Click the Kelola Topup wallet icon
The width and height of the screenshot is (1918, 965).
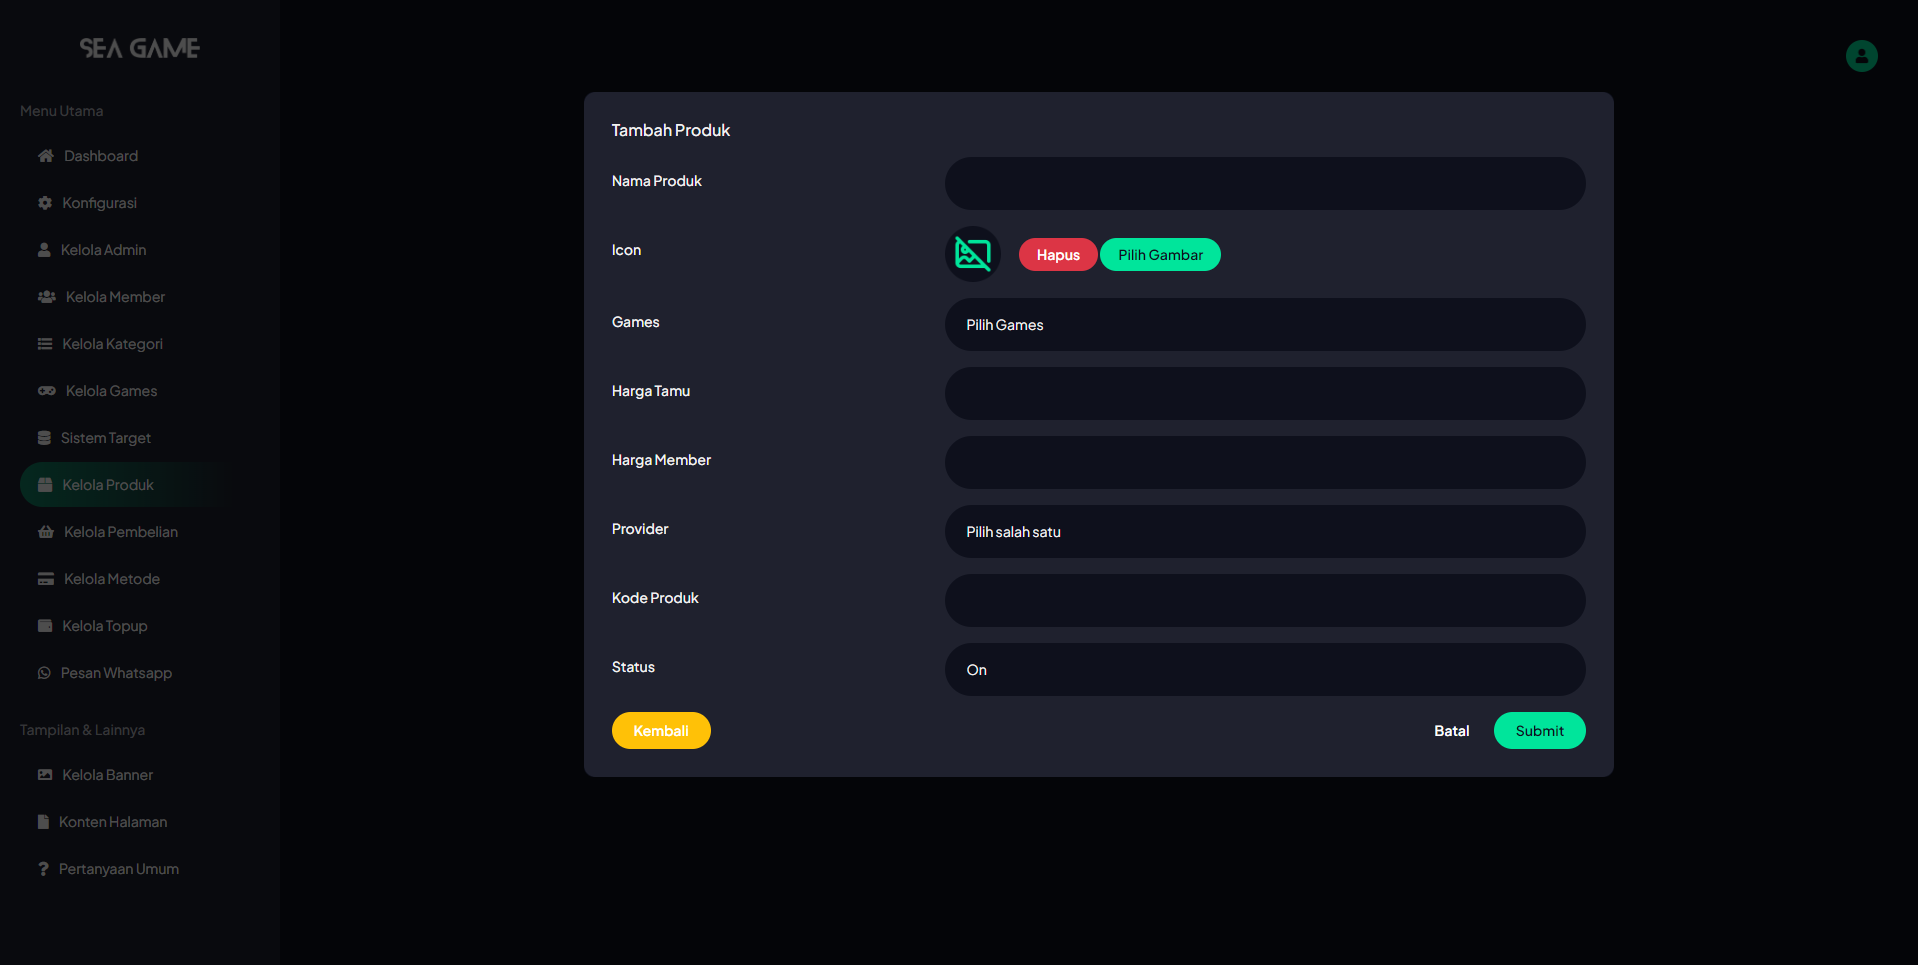(45, 626)
